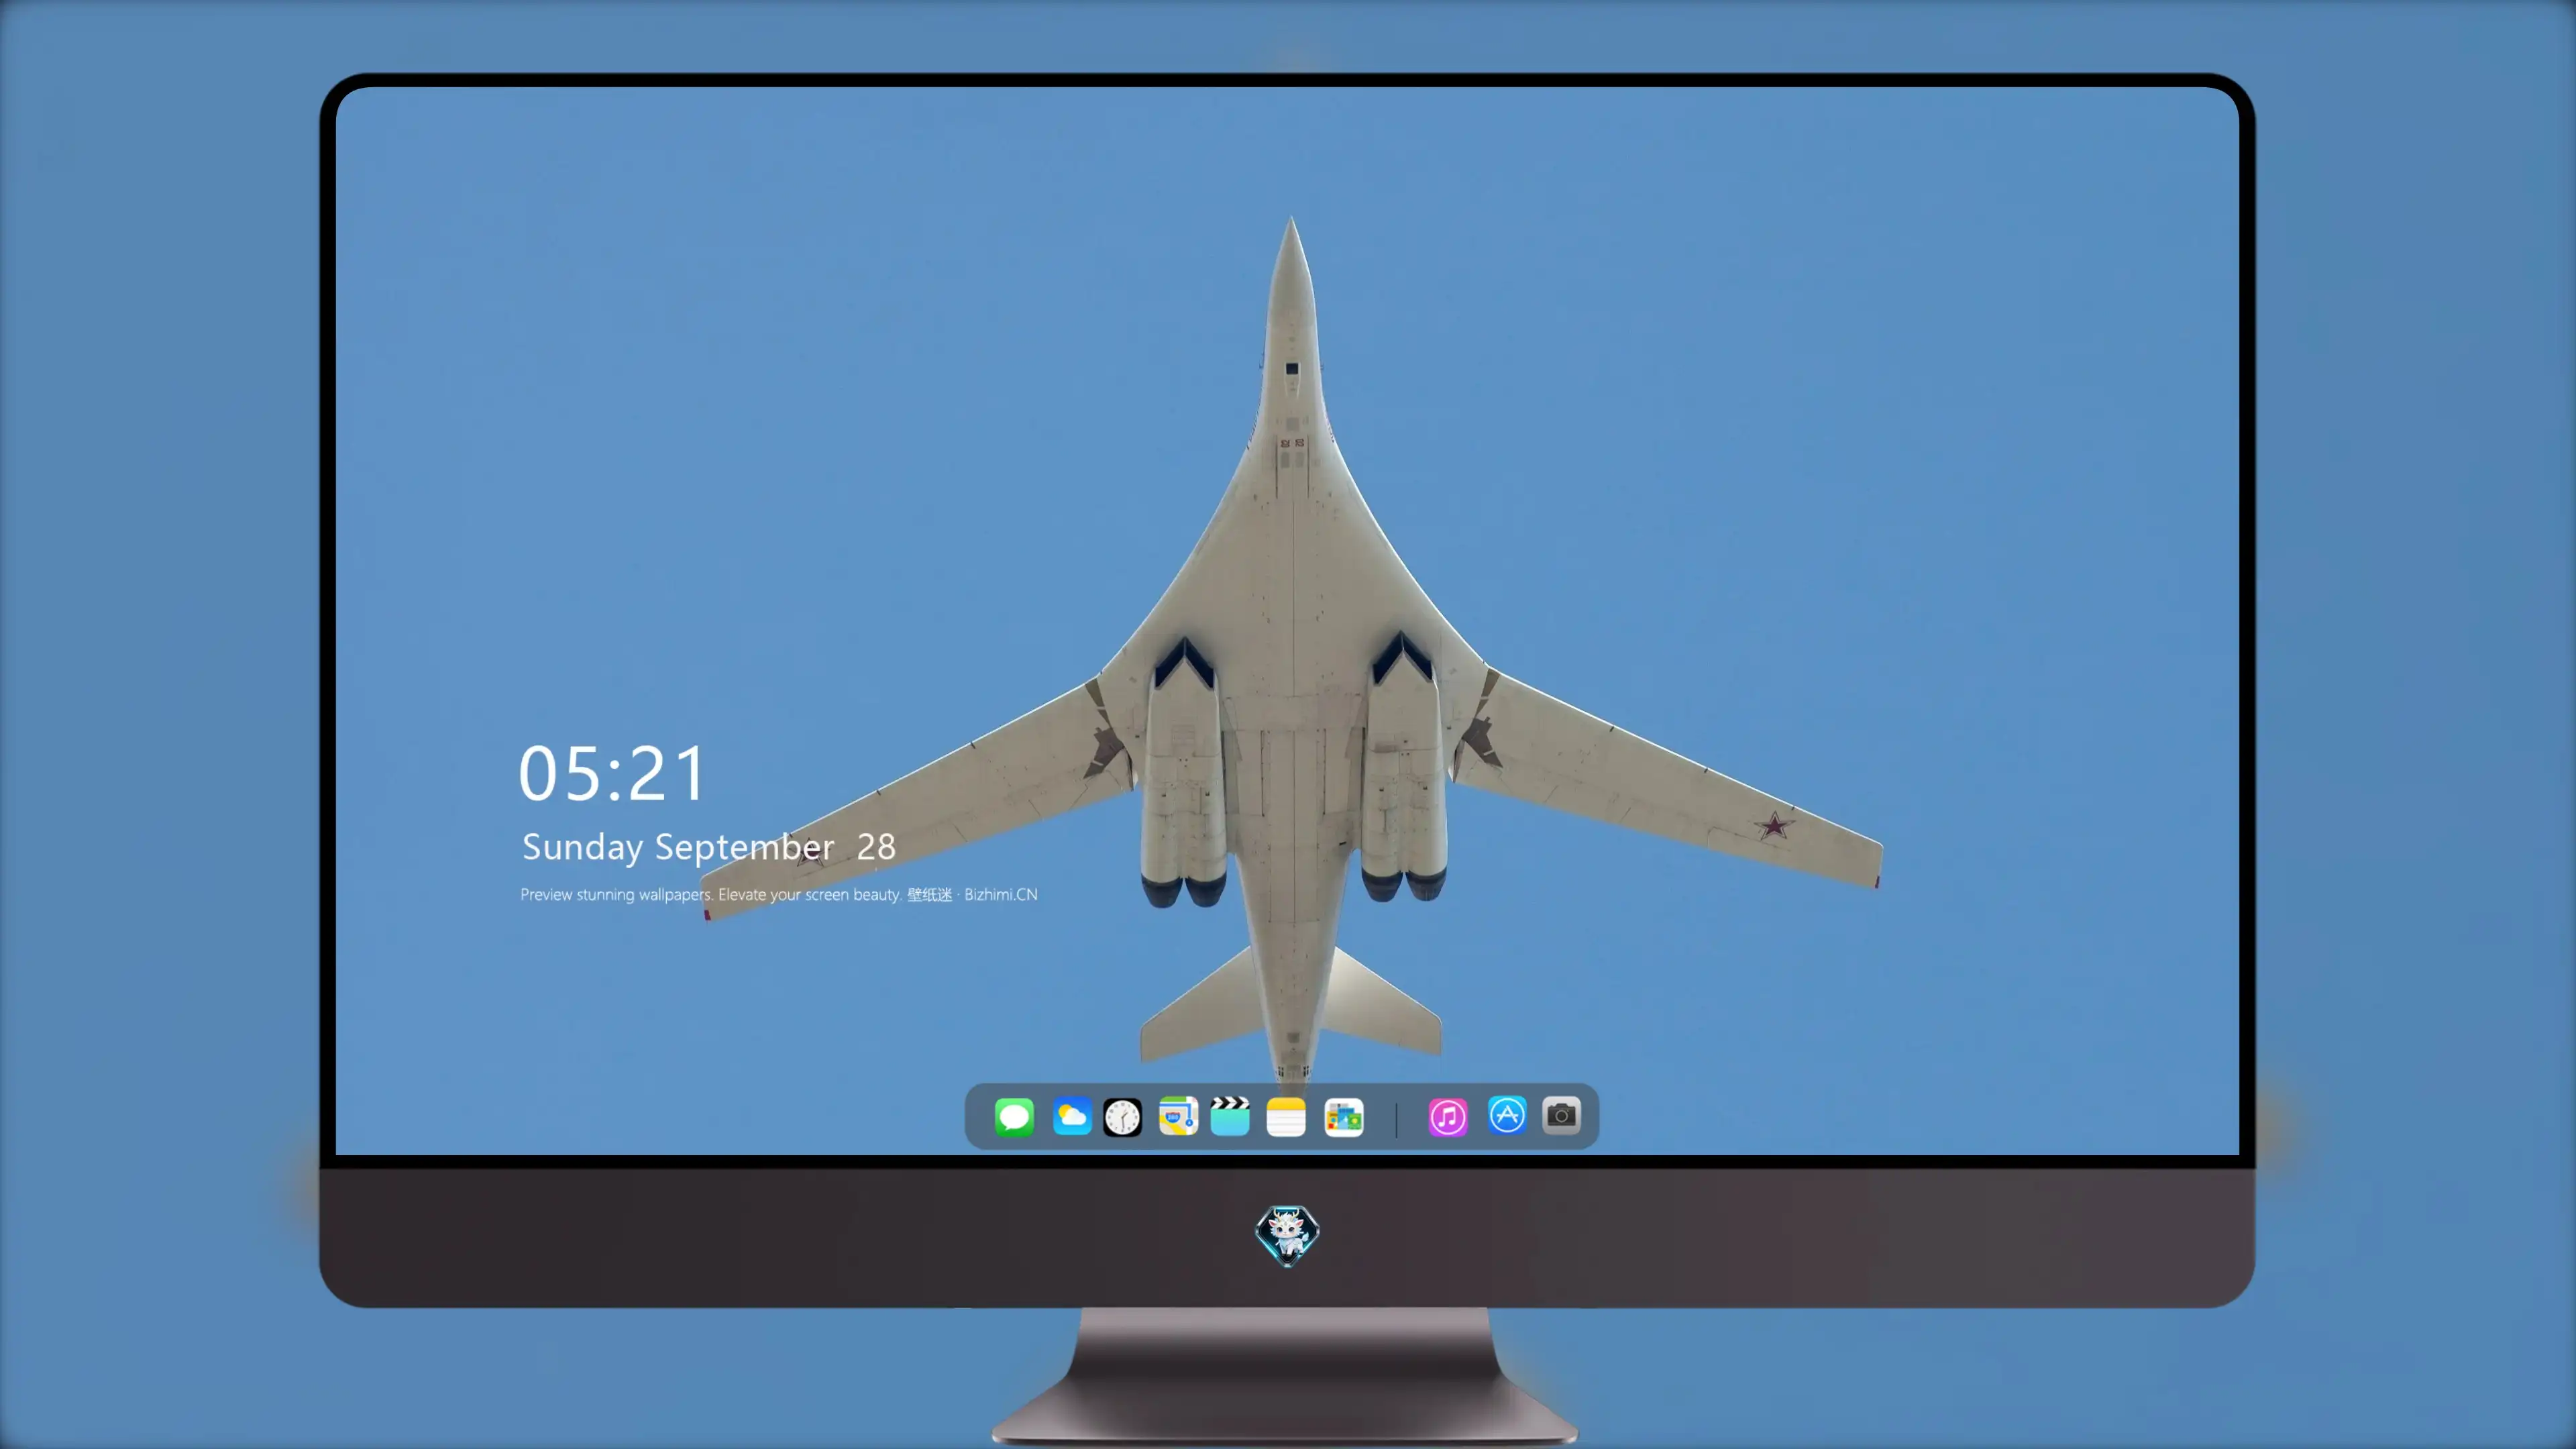Screen dimensions: 2576x1449
Task: Launch the iTunes Store music app
Action: [x=1448, y=1117]
